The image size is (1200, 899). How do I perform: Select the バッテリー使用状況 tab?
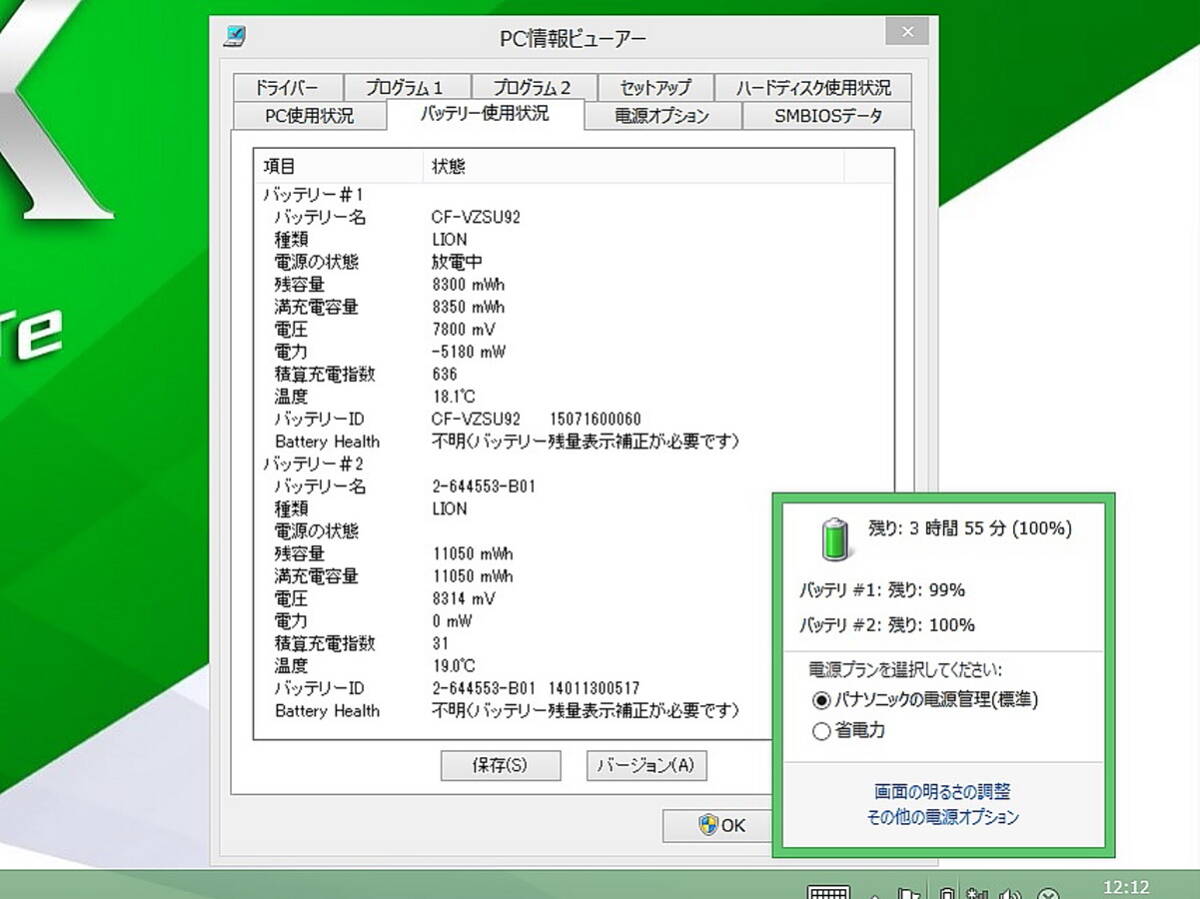point(484,113)
